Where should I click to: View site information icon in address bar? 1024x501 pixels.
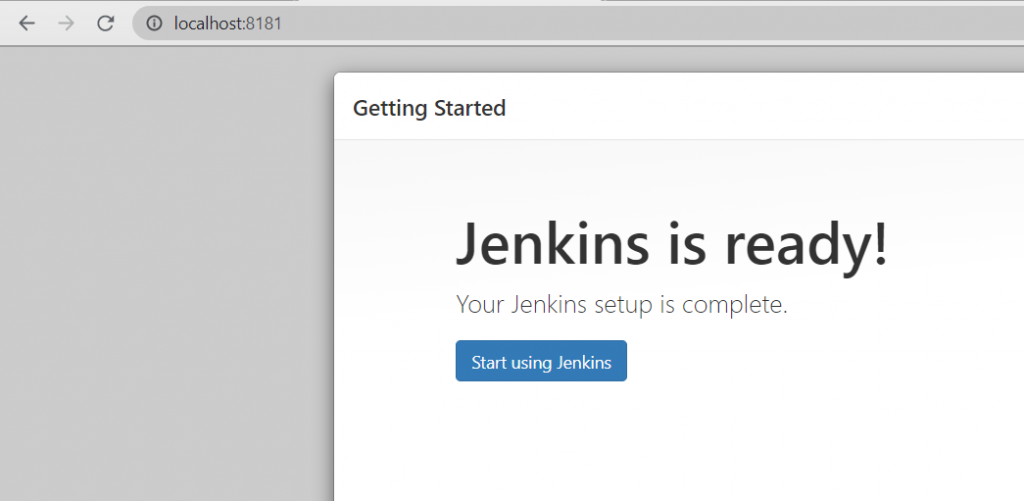tap(154, 24)
